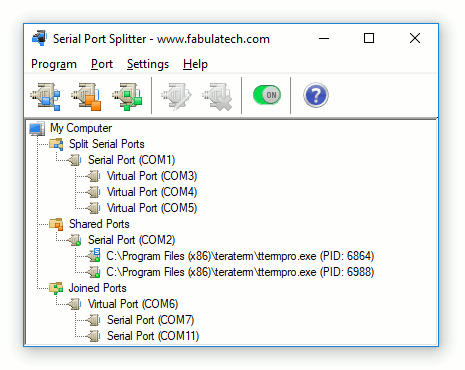Screen dimensions: 465x370
Task: Click the connector icon beside Virtual Port (COM6)
Action: 75,304
